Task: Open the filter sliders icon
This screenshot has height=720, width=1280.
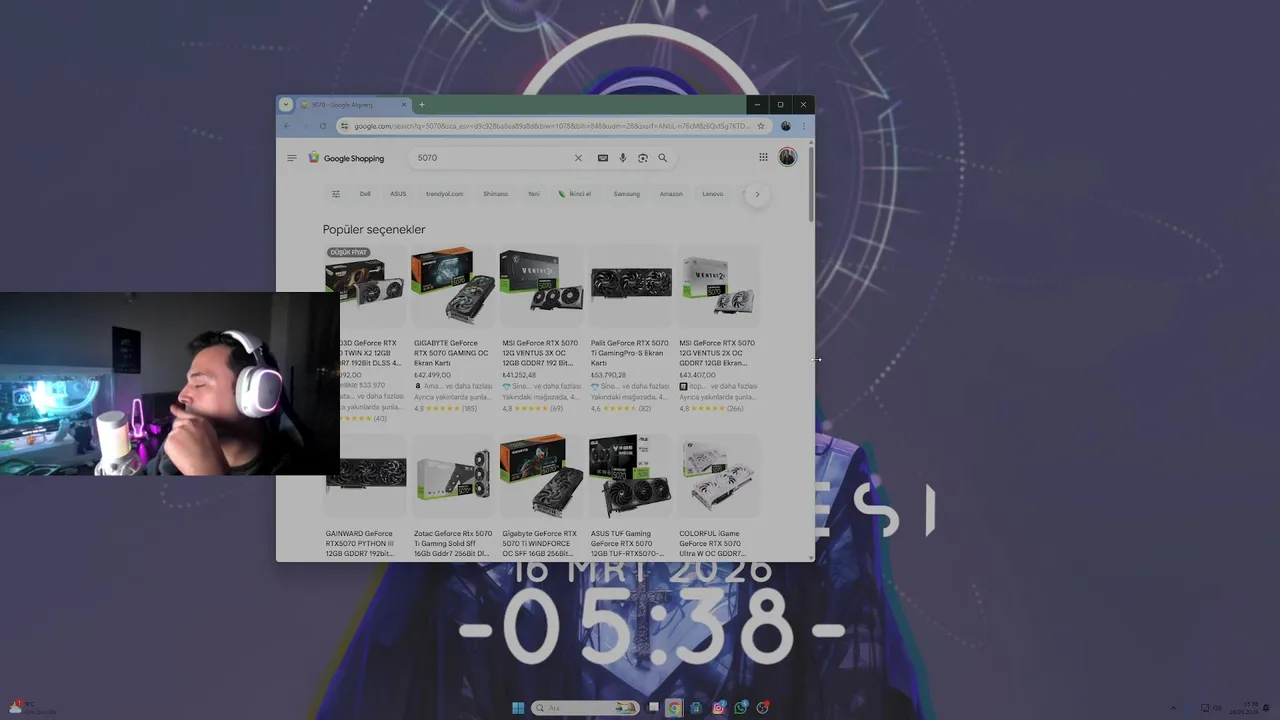Action: 336,194
